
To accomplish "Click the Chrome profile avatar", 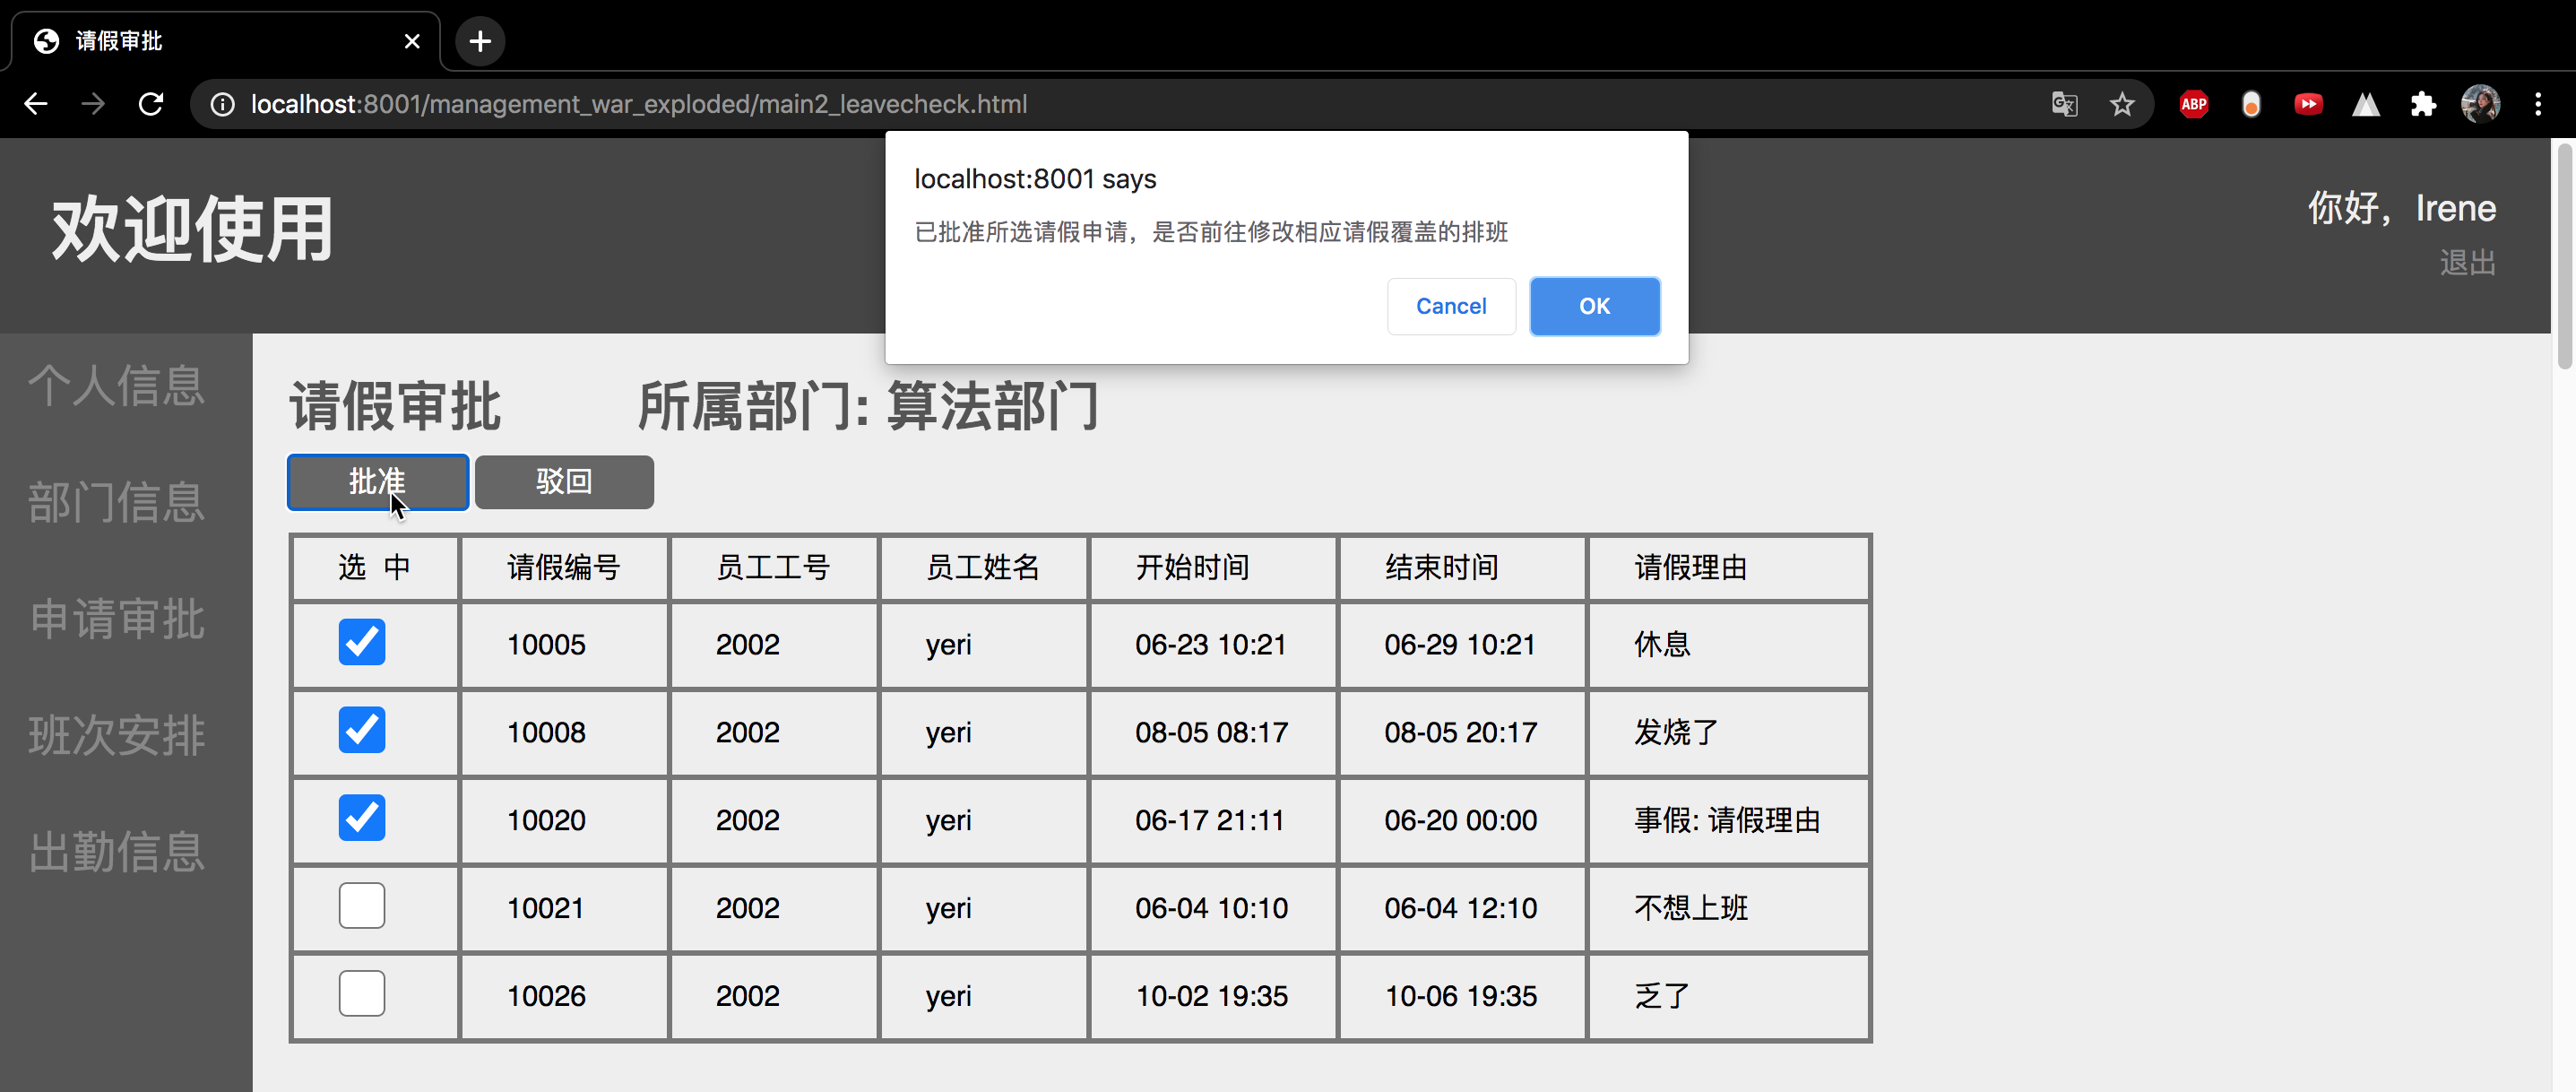I will click(x=2480, y=104).
